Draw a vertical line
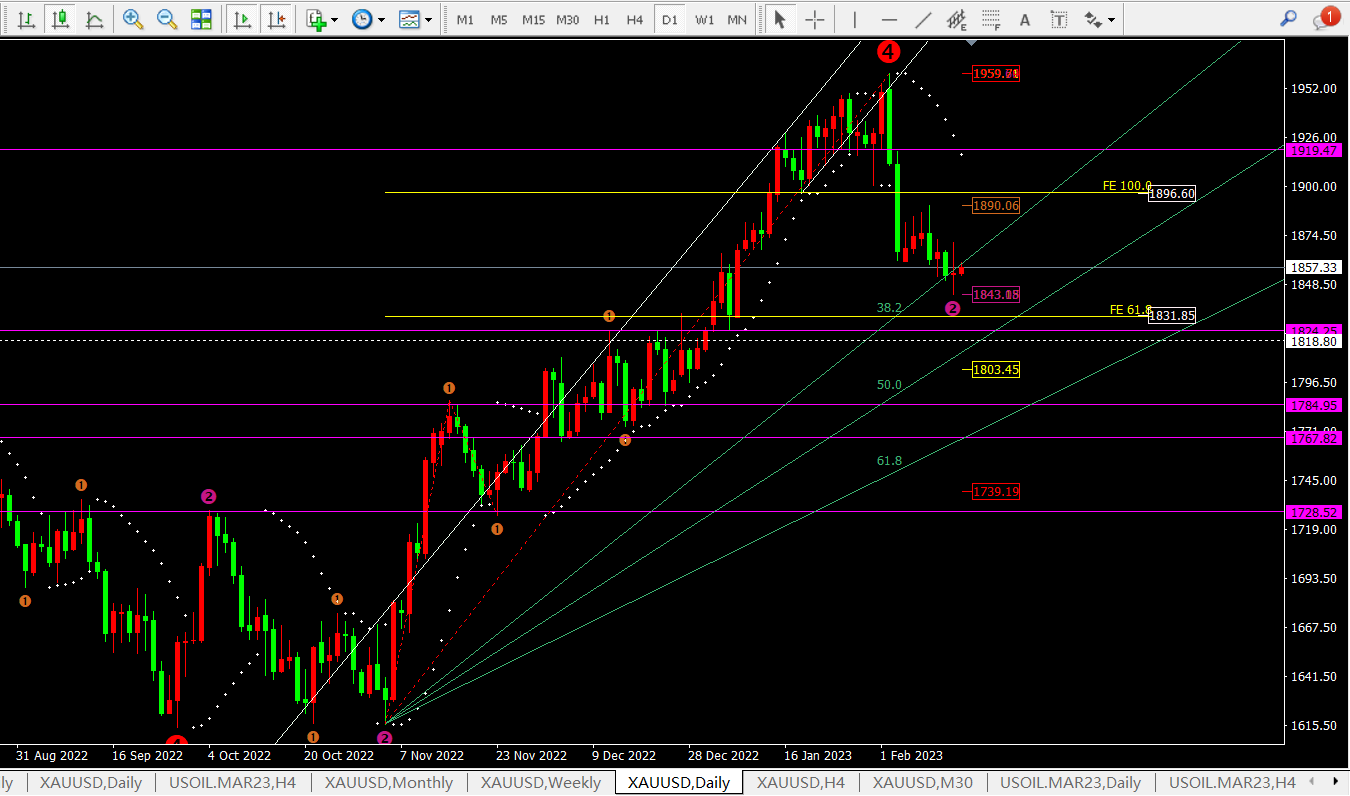Image resolution: width=1350 pixels, height=796 pixels. (x=854, y=19)
